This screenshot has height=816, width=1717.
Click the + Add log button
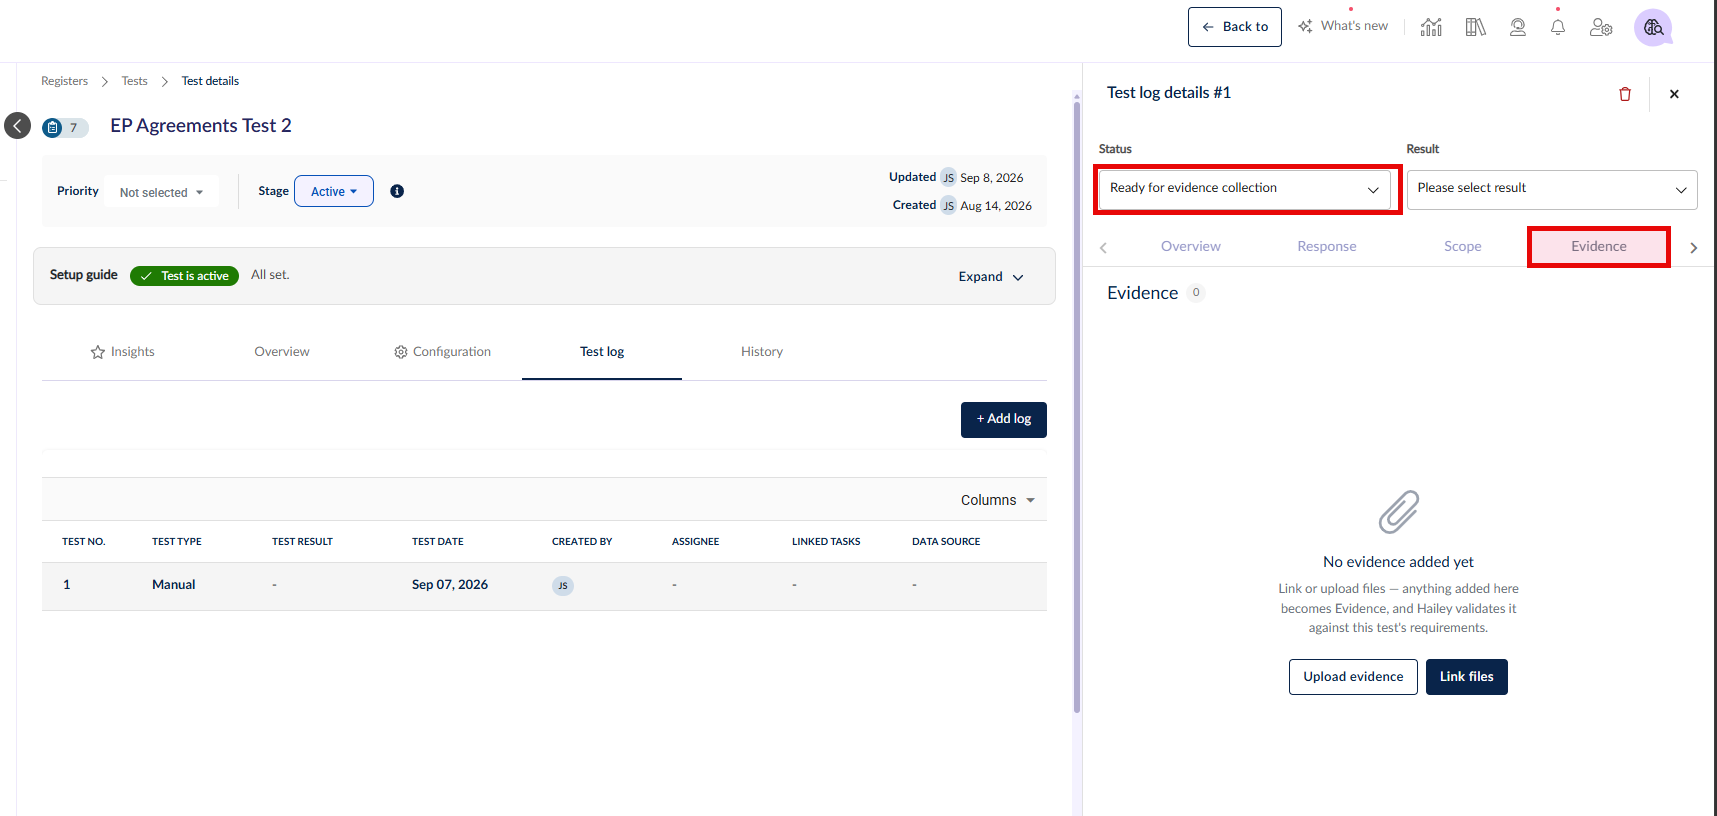(x=1004, y=420)
